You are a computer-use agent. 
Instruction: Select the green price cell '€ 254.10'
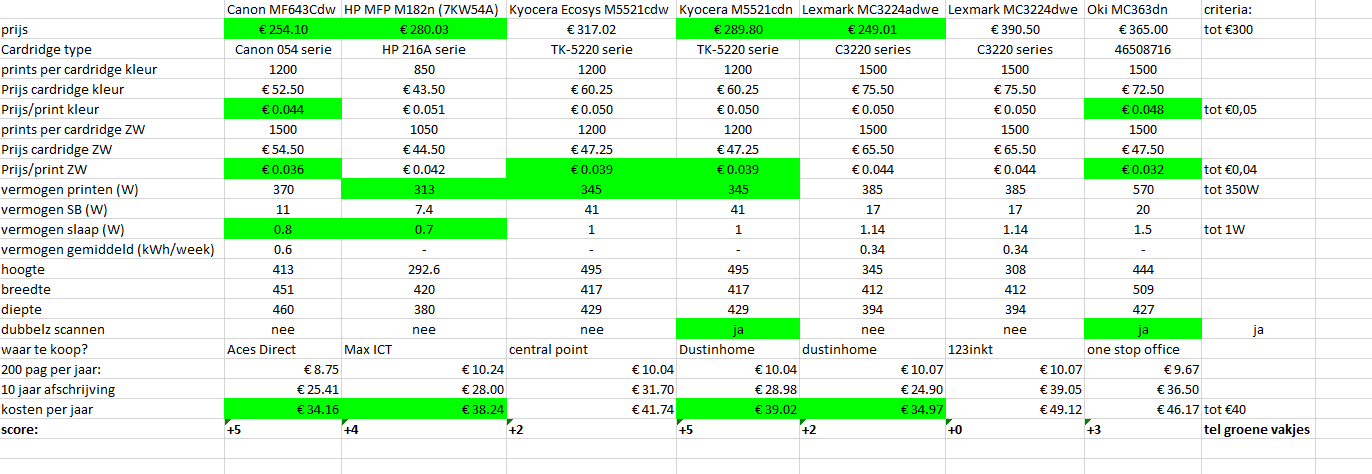(x=282, y=30)
